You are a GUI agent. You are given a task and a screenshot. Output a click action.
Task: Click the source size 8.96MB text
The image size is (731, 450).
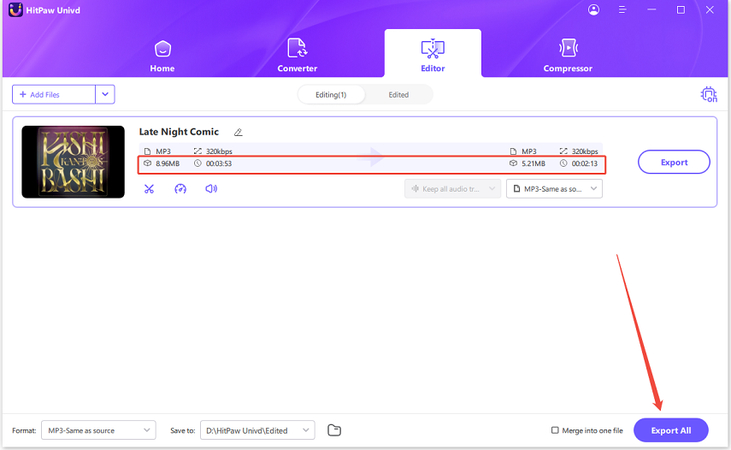click(167, 164)
